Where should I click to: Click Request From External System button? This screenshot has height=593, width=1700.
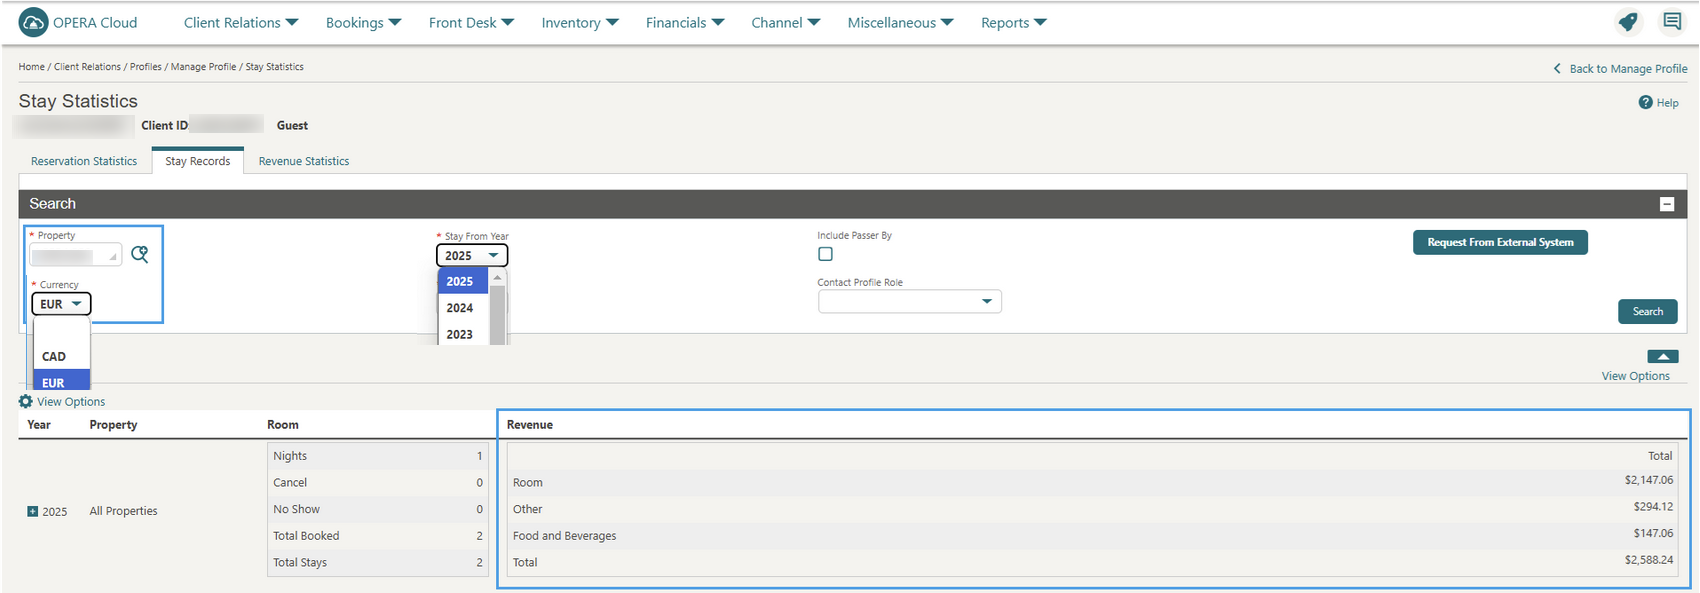click(1500, 242)
